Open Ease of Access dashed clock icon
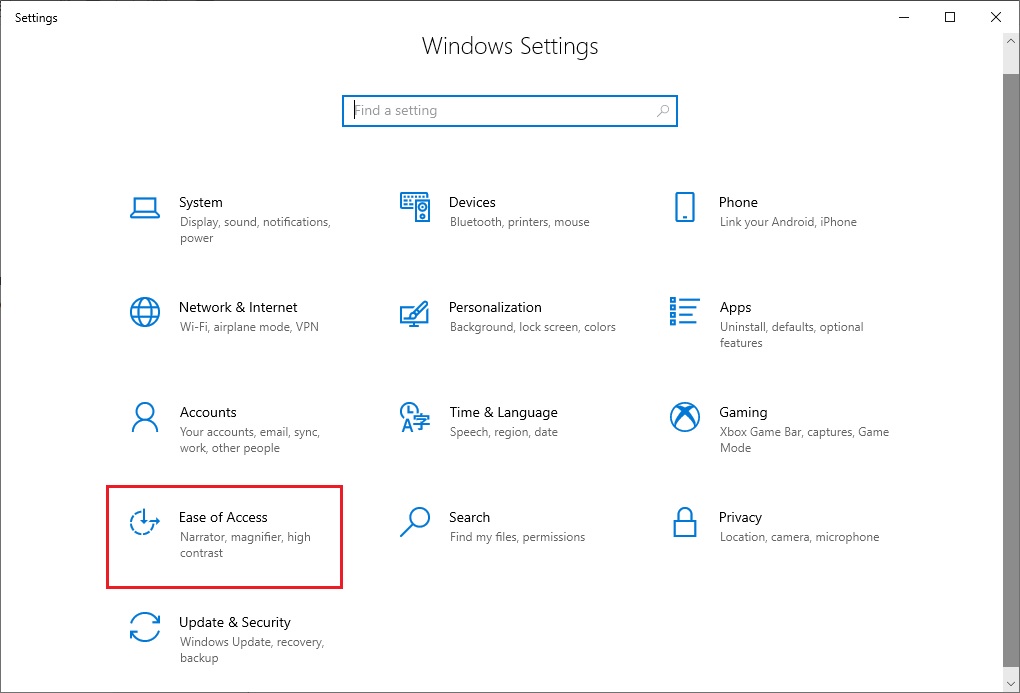Viewport: 1020px width, 693px height. pyautogui.click(x=145, y=522)
